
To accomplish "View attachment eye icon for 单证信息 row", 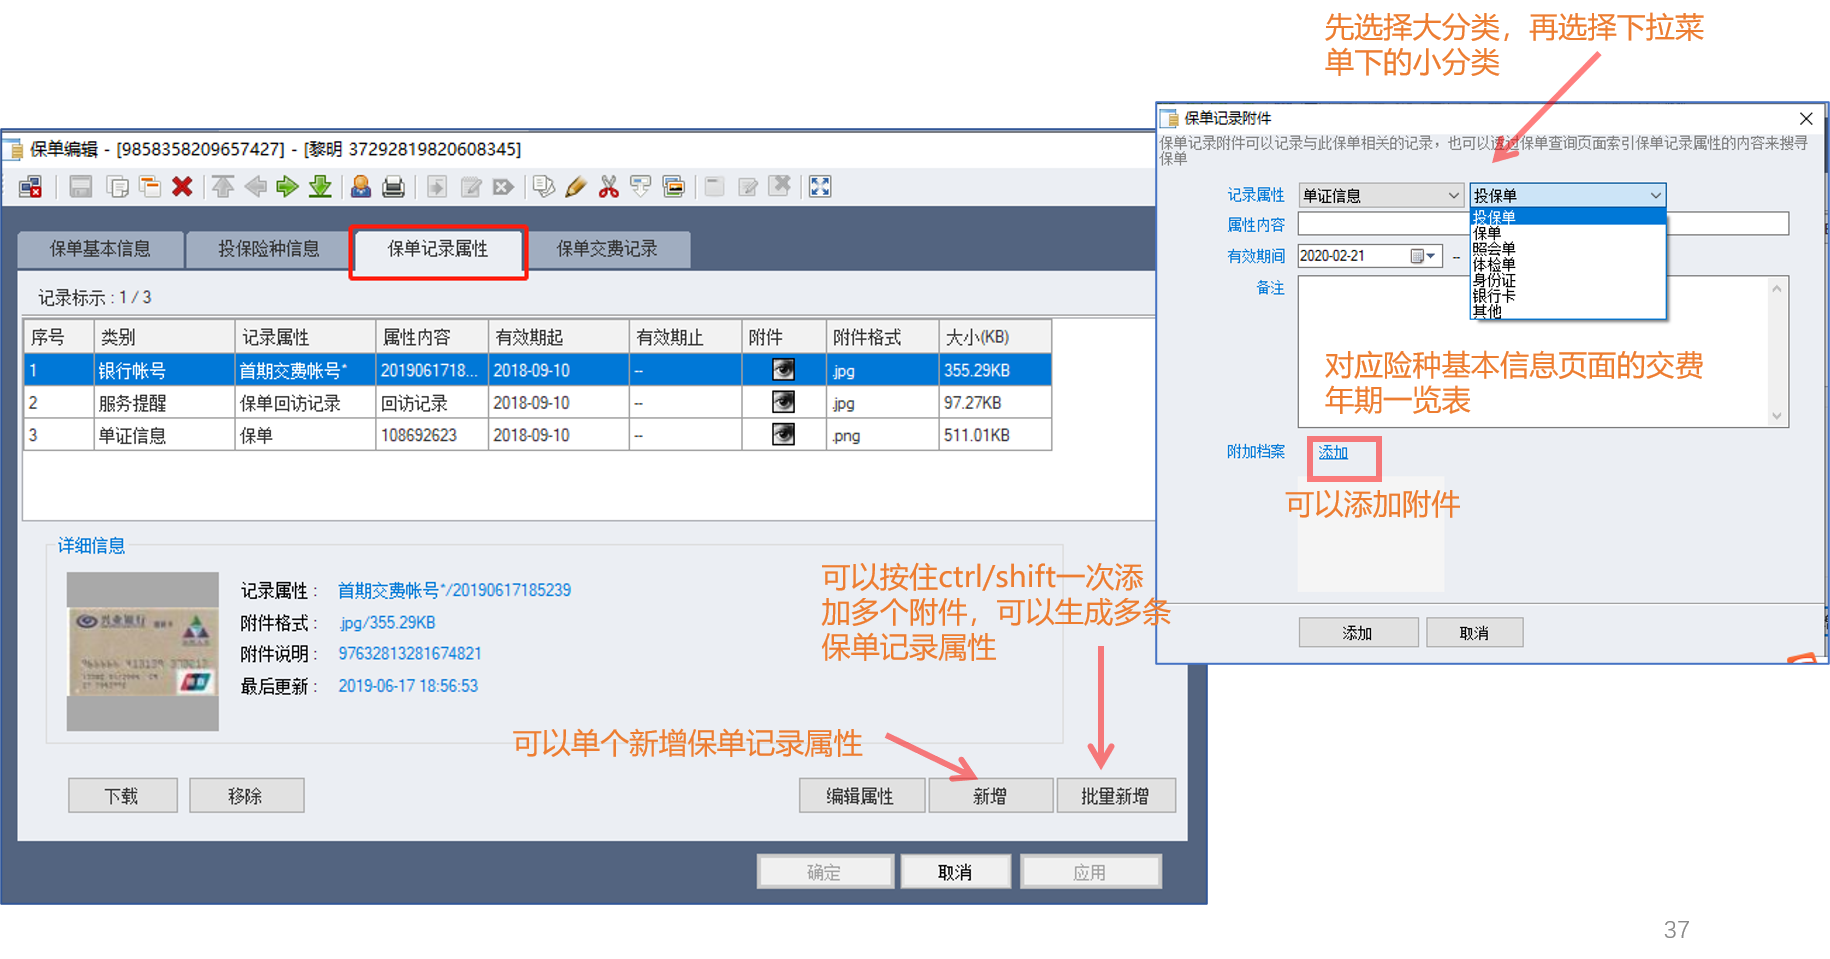I will 783,435.
